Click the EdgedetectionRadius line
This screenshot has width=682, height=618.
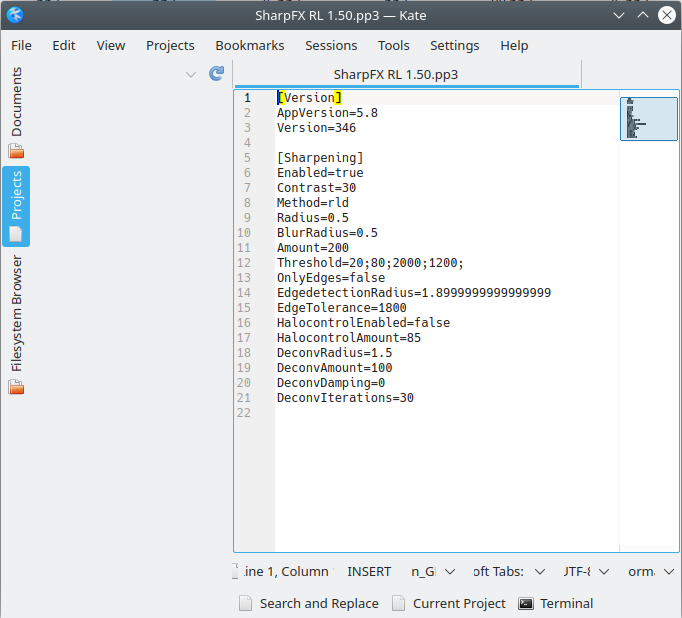point(414,293)
